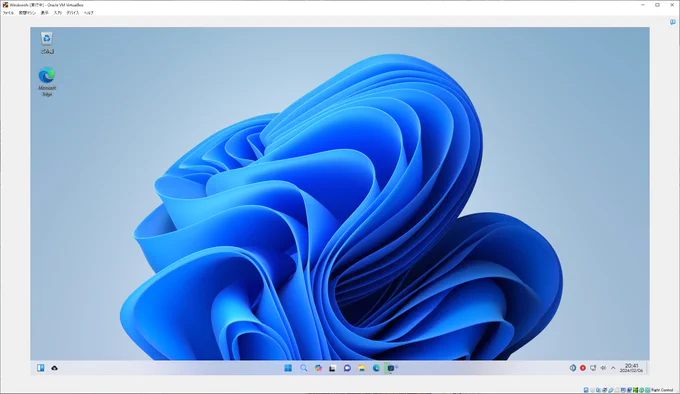Click the Right Control host key label

point(662,390)
